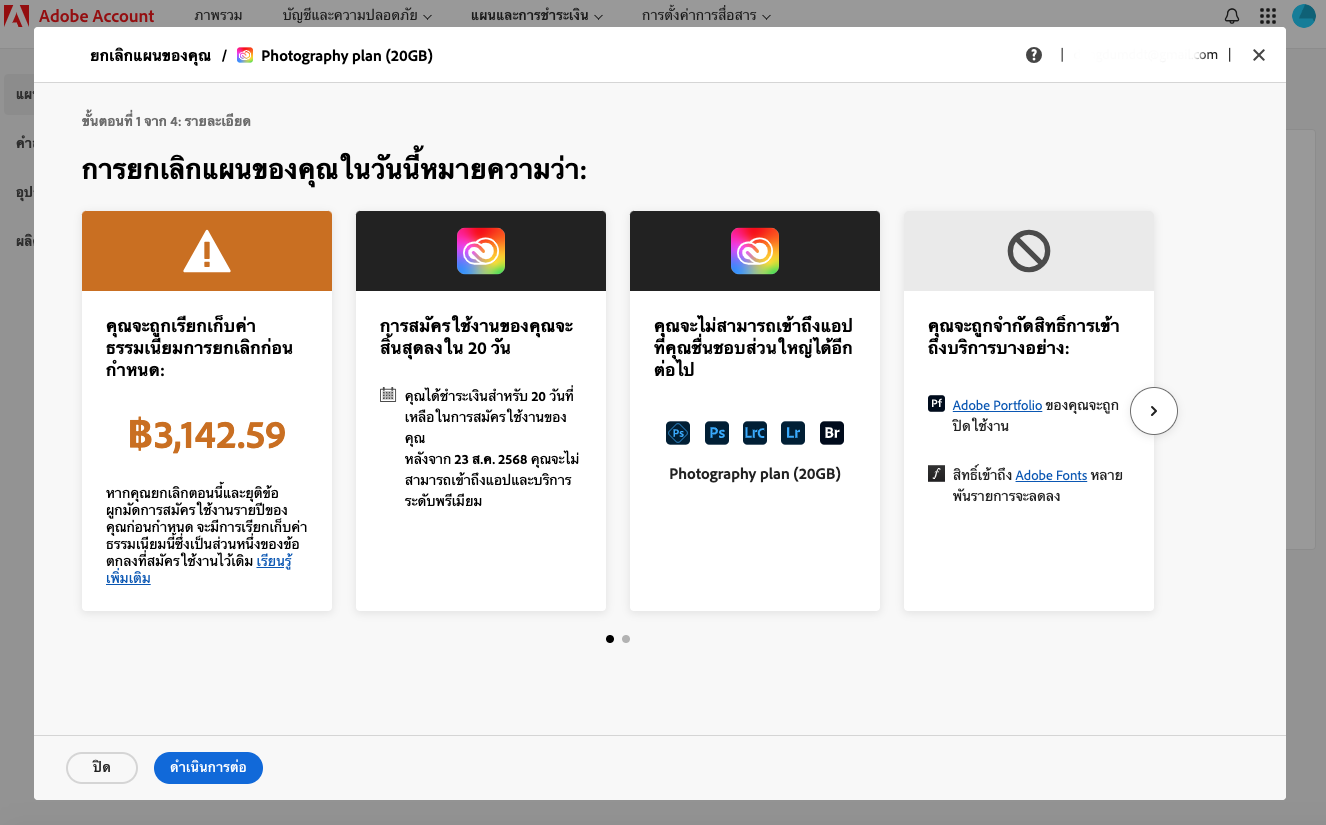Click the Lightroom Classic LrC icon
This screenshot has height=825, width=1326.
[x=755, y=432]
